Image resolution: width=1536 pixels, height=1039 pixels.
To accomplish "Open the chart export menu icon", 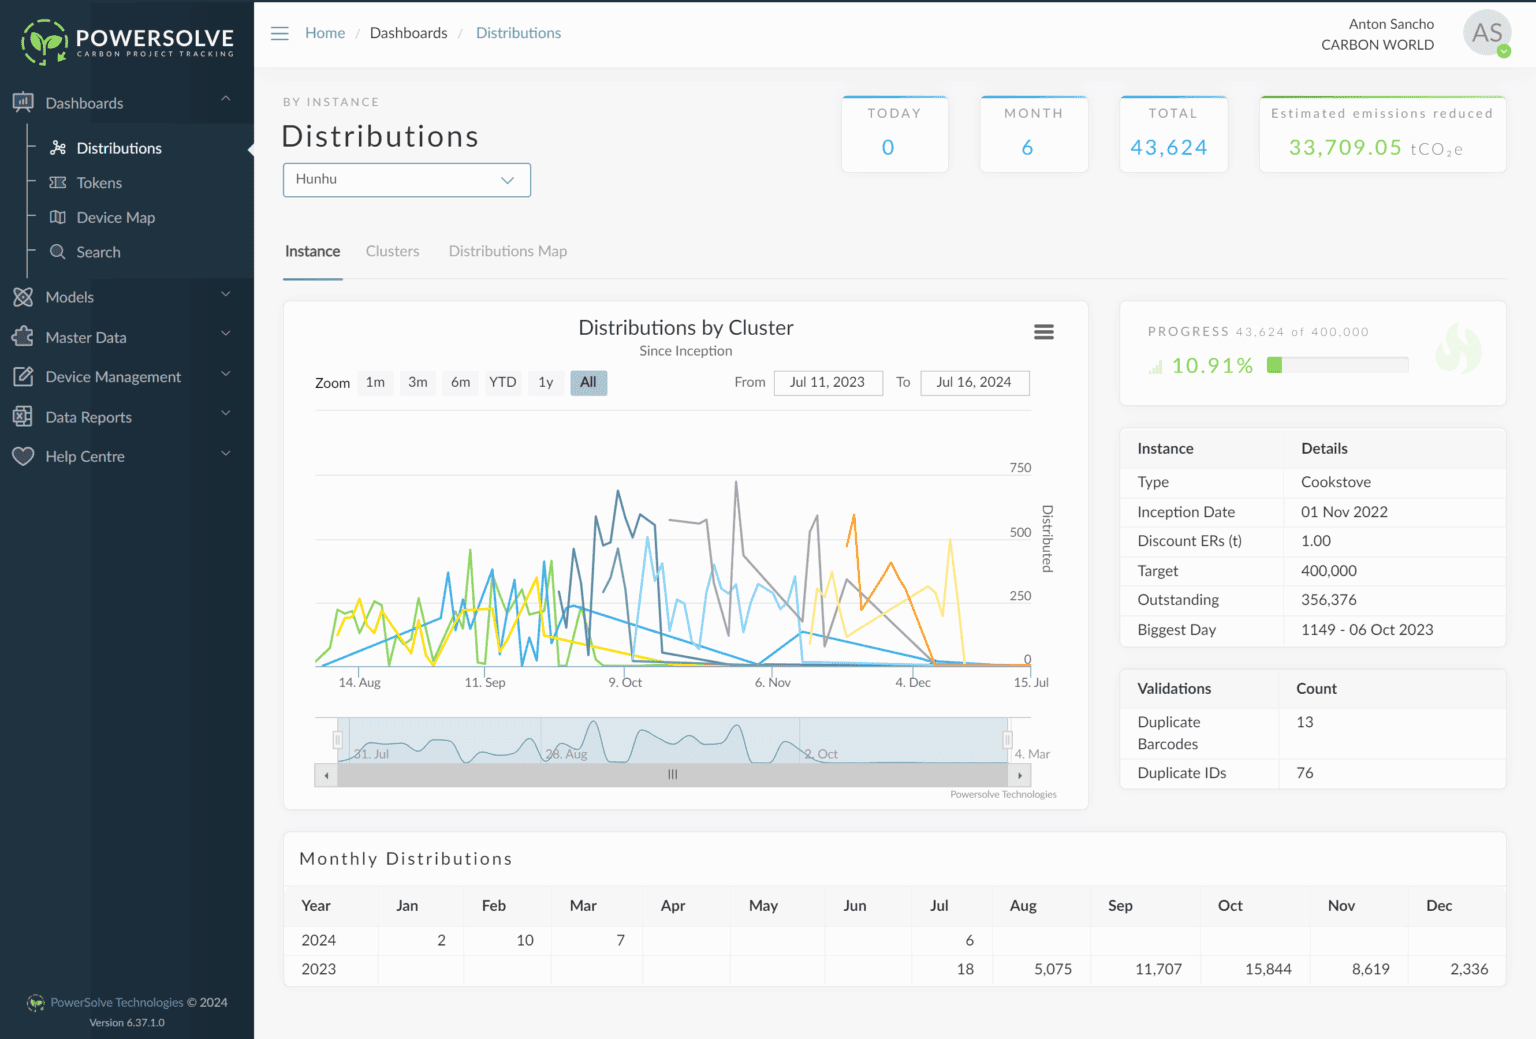I will 1044,331.
